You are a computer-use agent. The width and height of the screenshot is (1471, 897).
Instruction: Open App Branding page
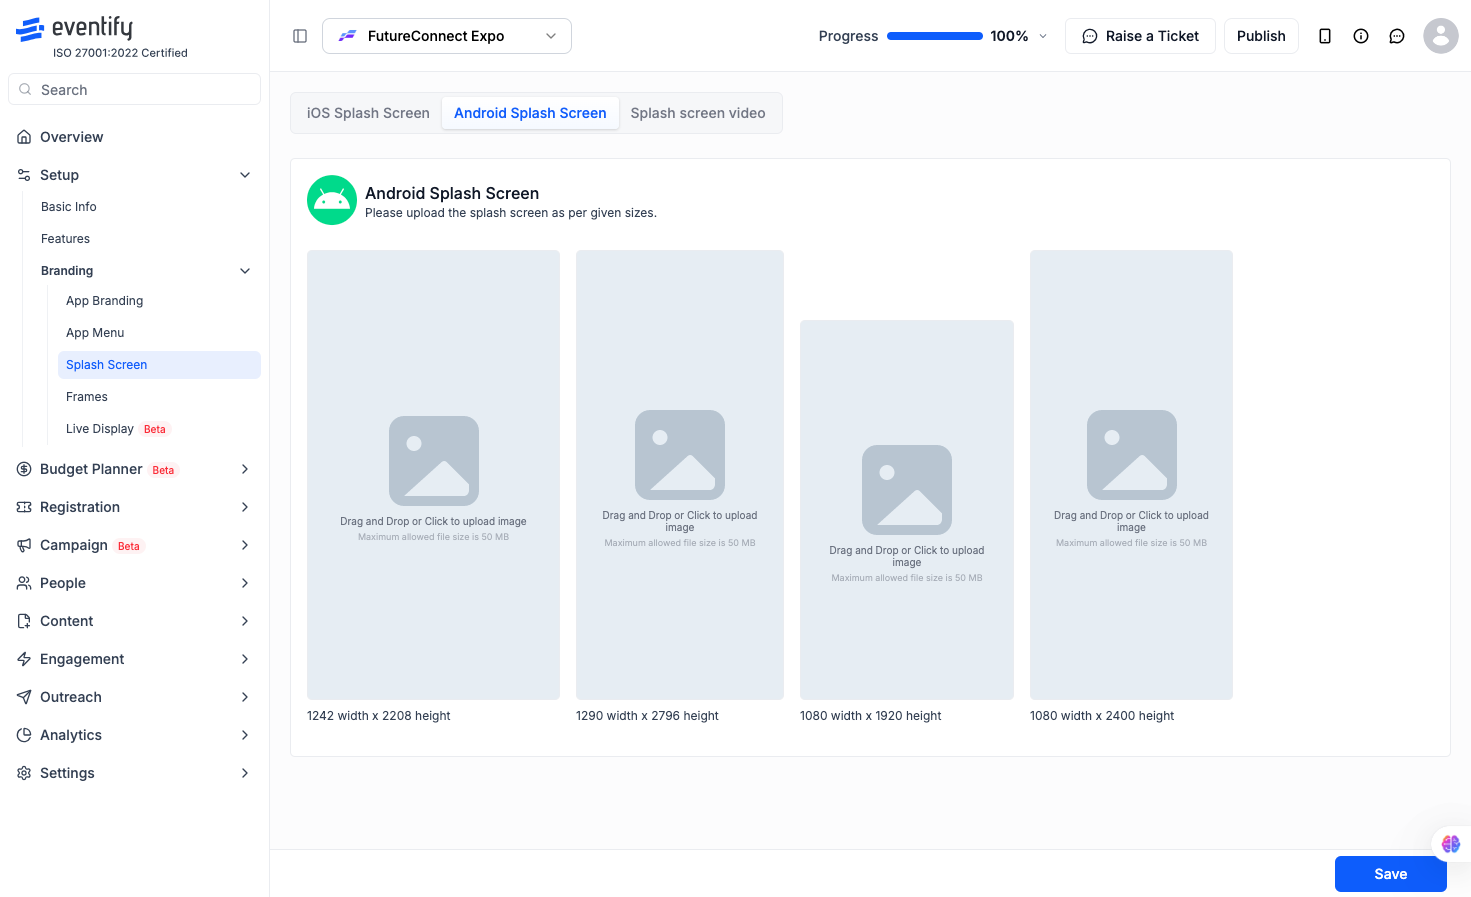pyautogui.click(x=104, y=301)
